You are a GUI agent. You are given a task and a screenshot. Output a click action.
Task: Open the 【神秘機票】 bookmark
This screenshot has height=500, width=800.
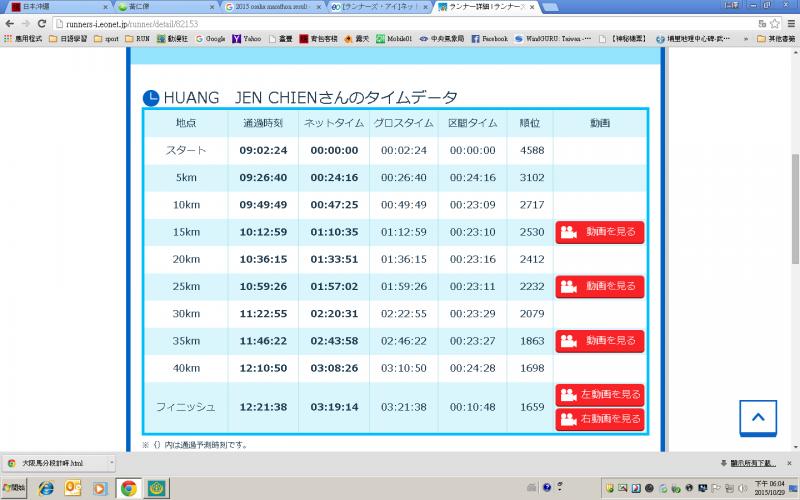click(623, 39)
